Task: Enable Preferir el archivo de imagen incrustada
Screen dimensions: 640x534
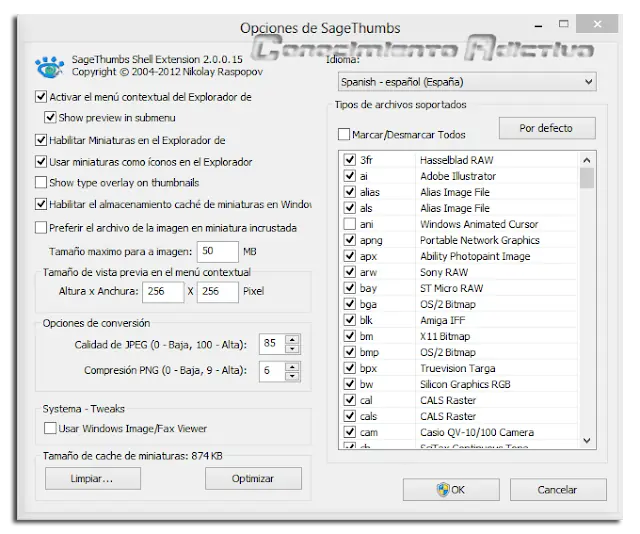Action: [x=41, y=227]
